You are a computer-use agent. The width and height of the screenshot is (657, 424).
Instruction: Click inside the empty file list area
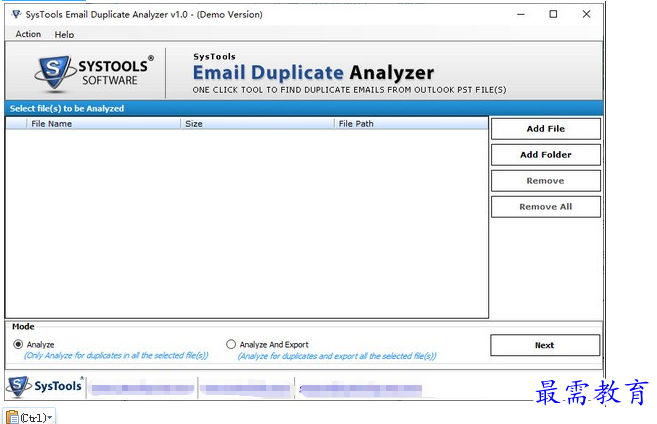[246, 220]
